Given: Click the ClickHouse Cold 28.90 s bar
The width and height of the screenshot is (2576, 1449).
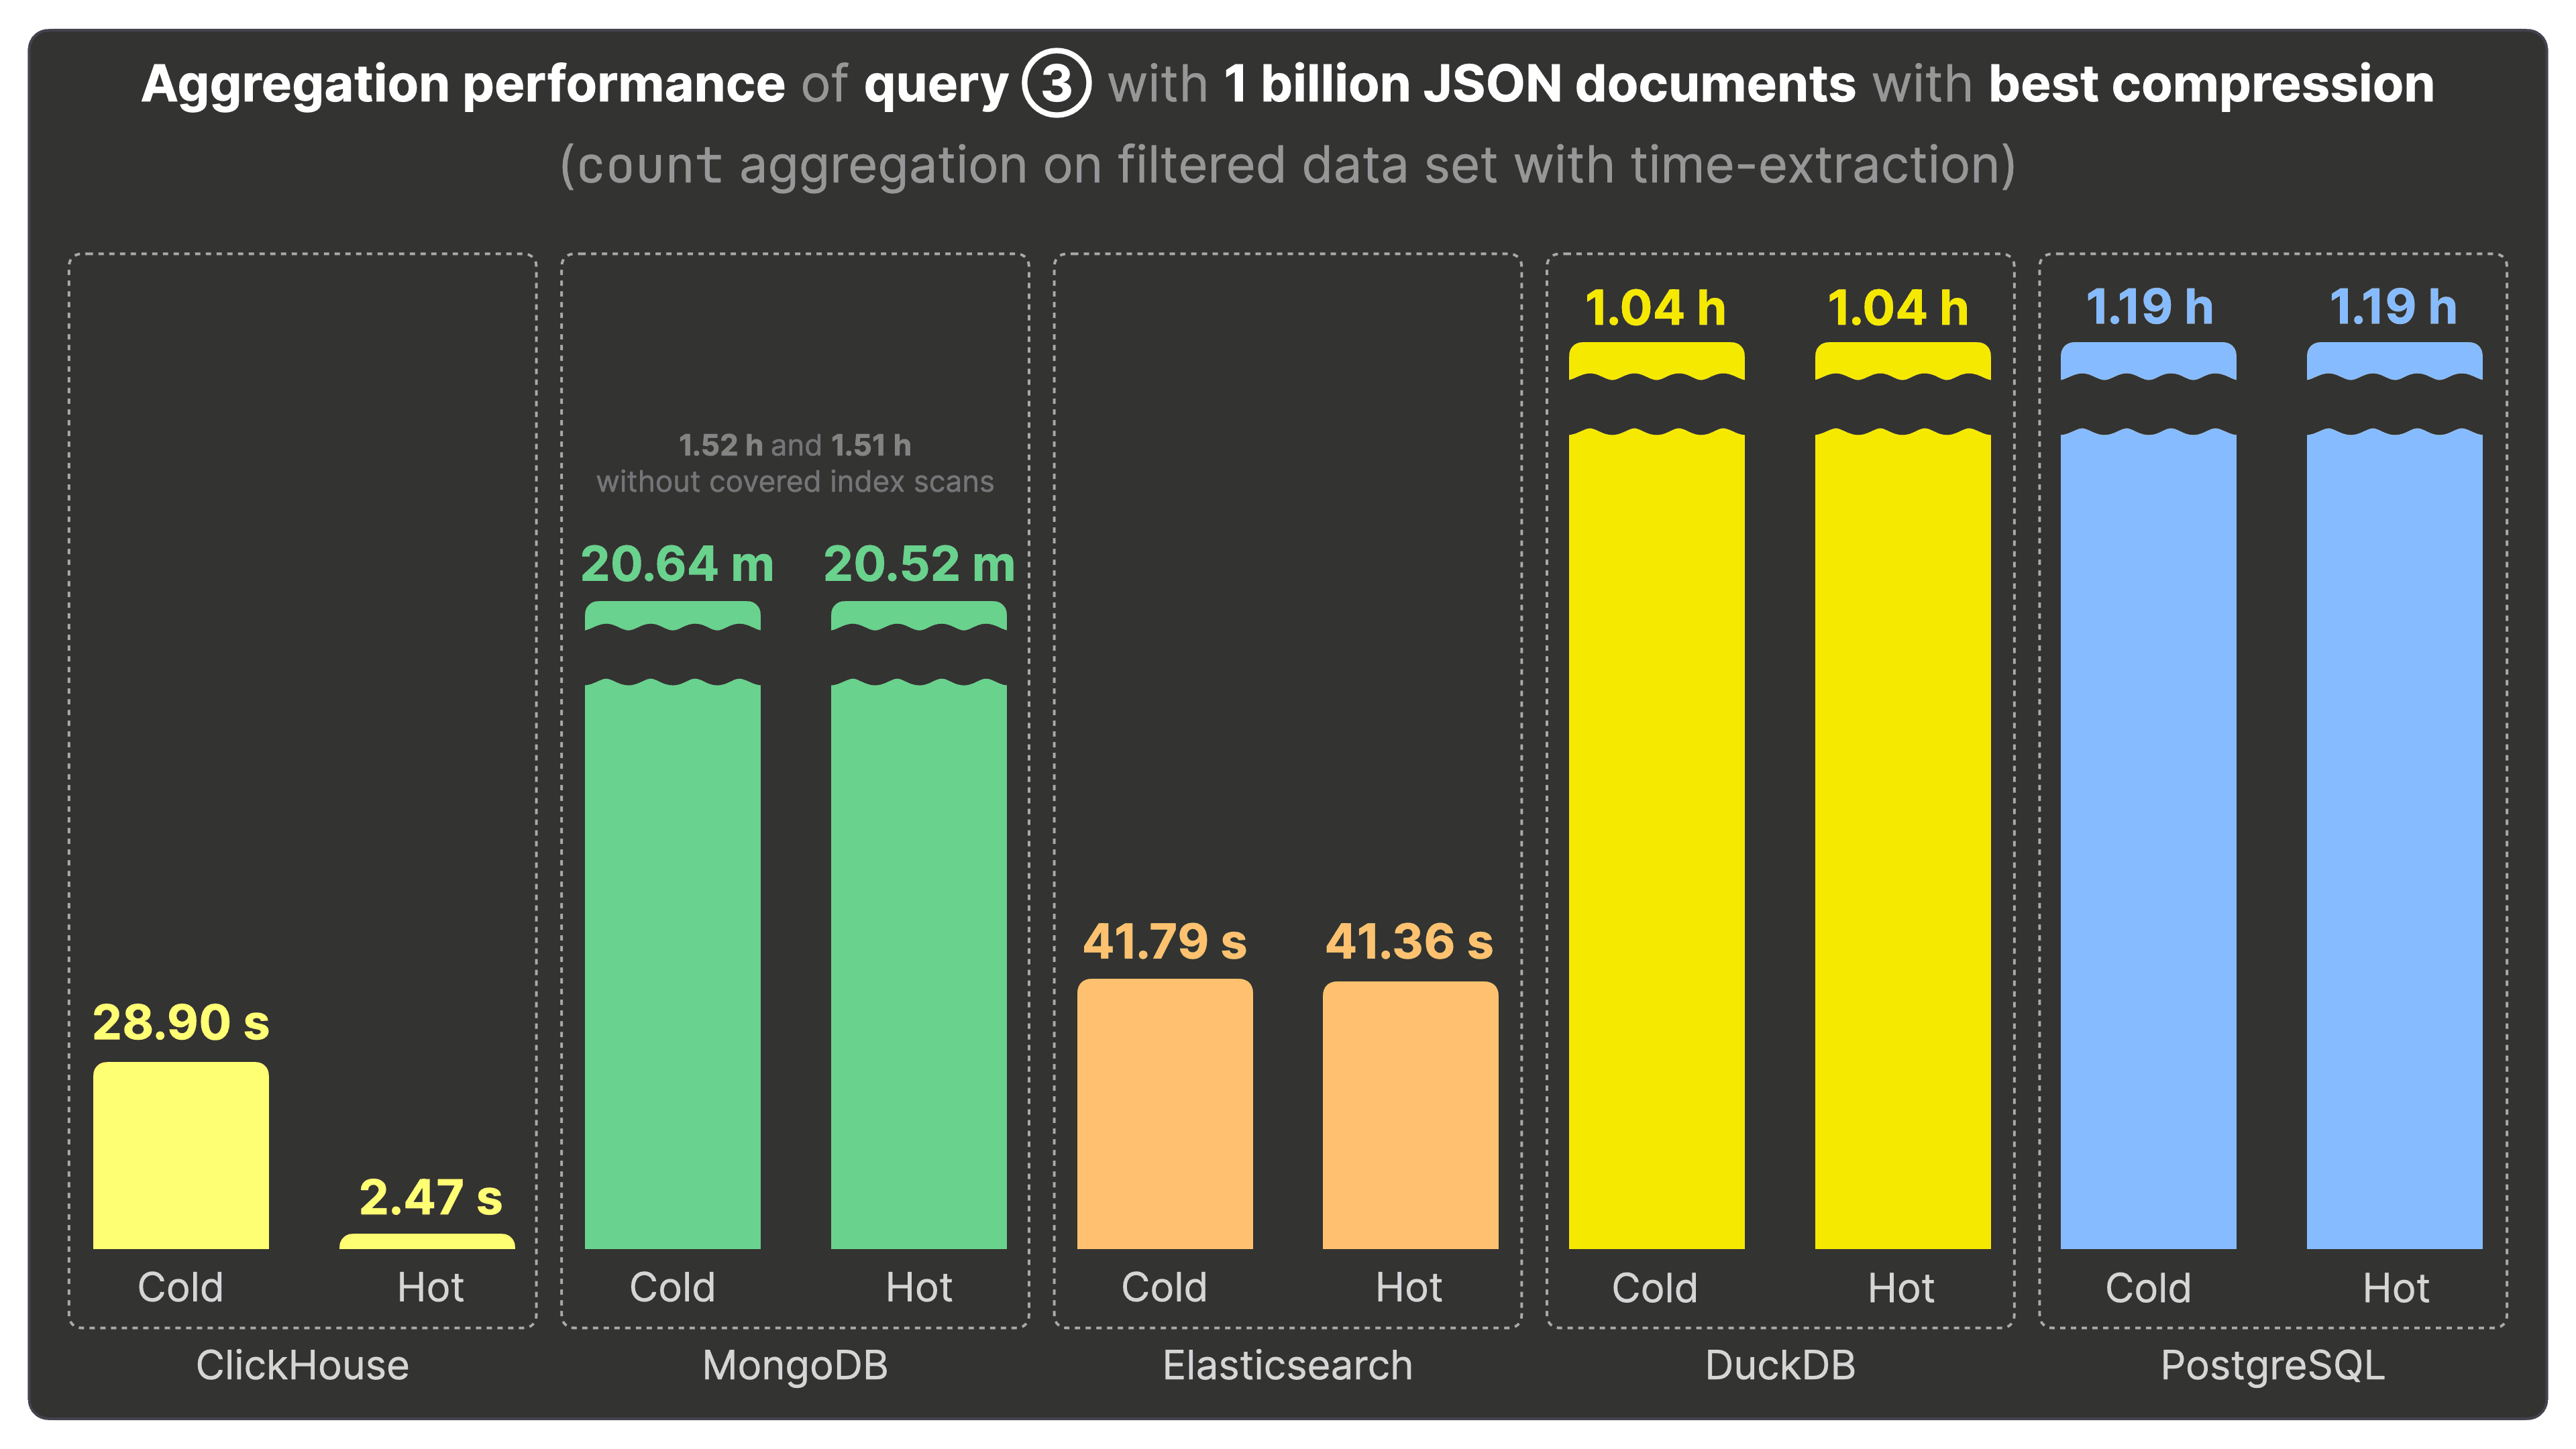Looking at the screenshot, I should pos(181,1155).
